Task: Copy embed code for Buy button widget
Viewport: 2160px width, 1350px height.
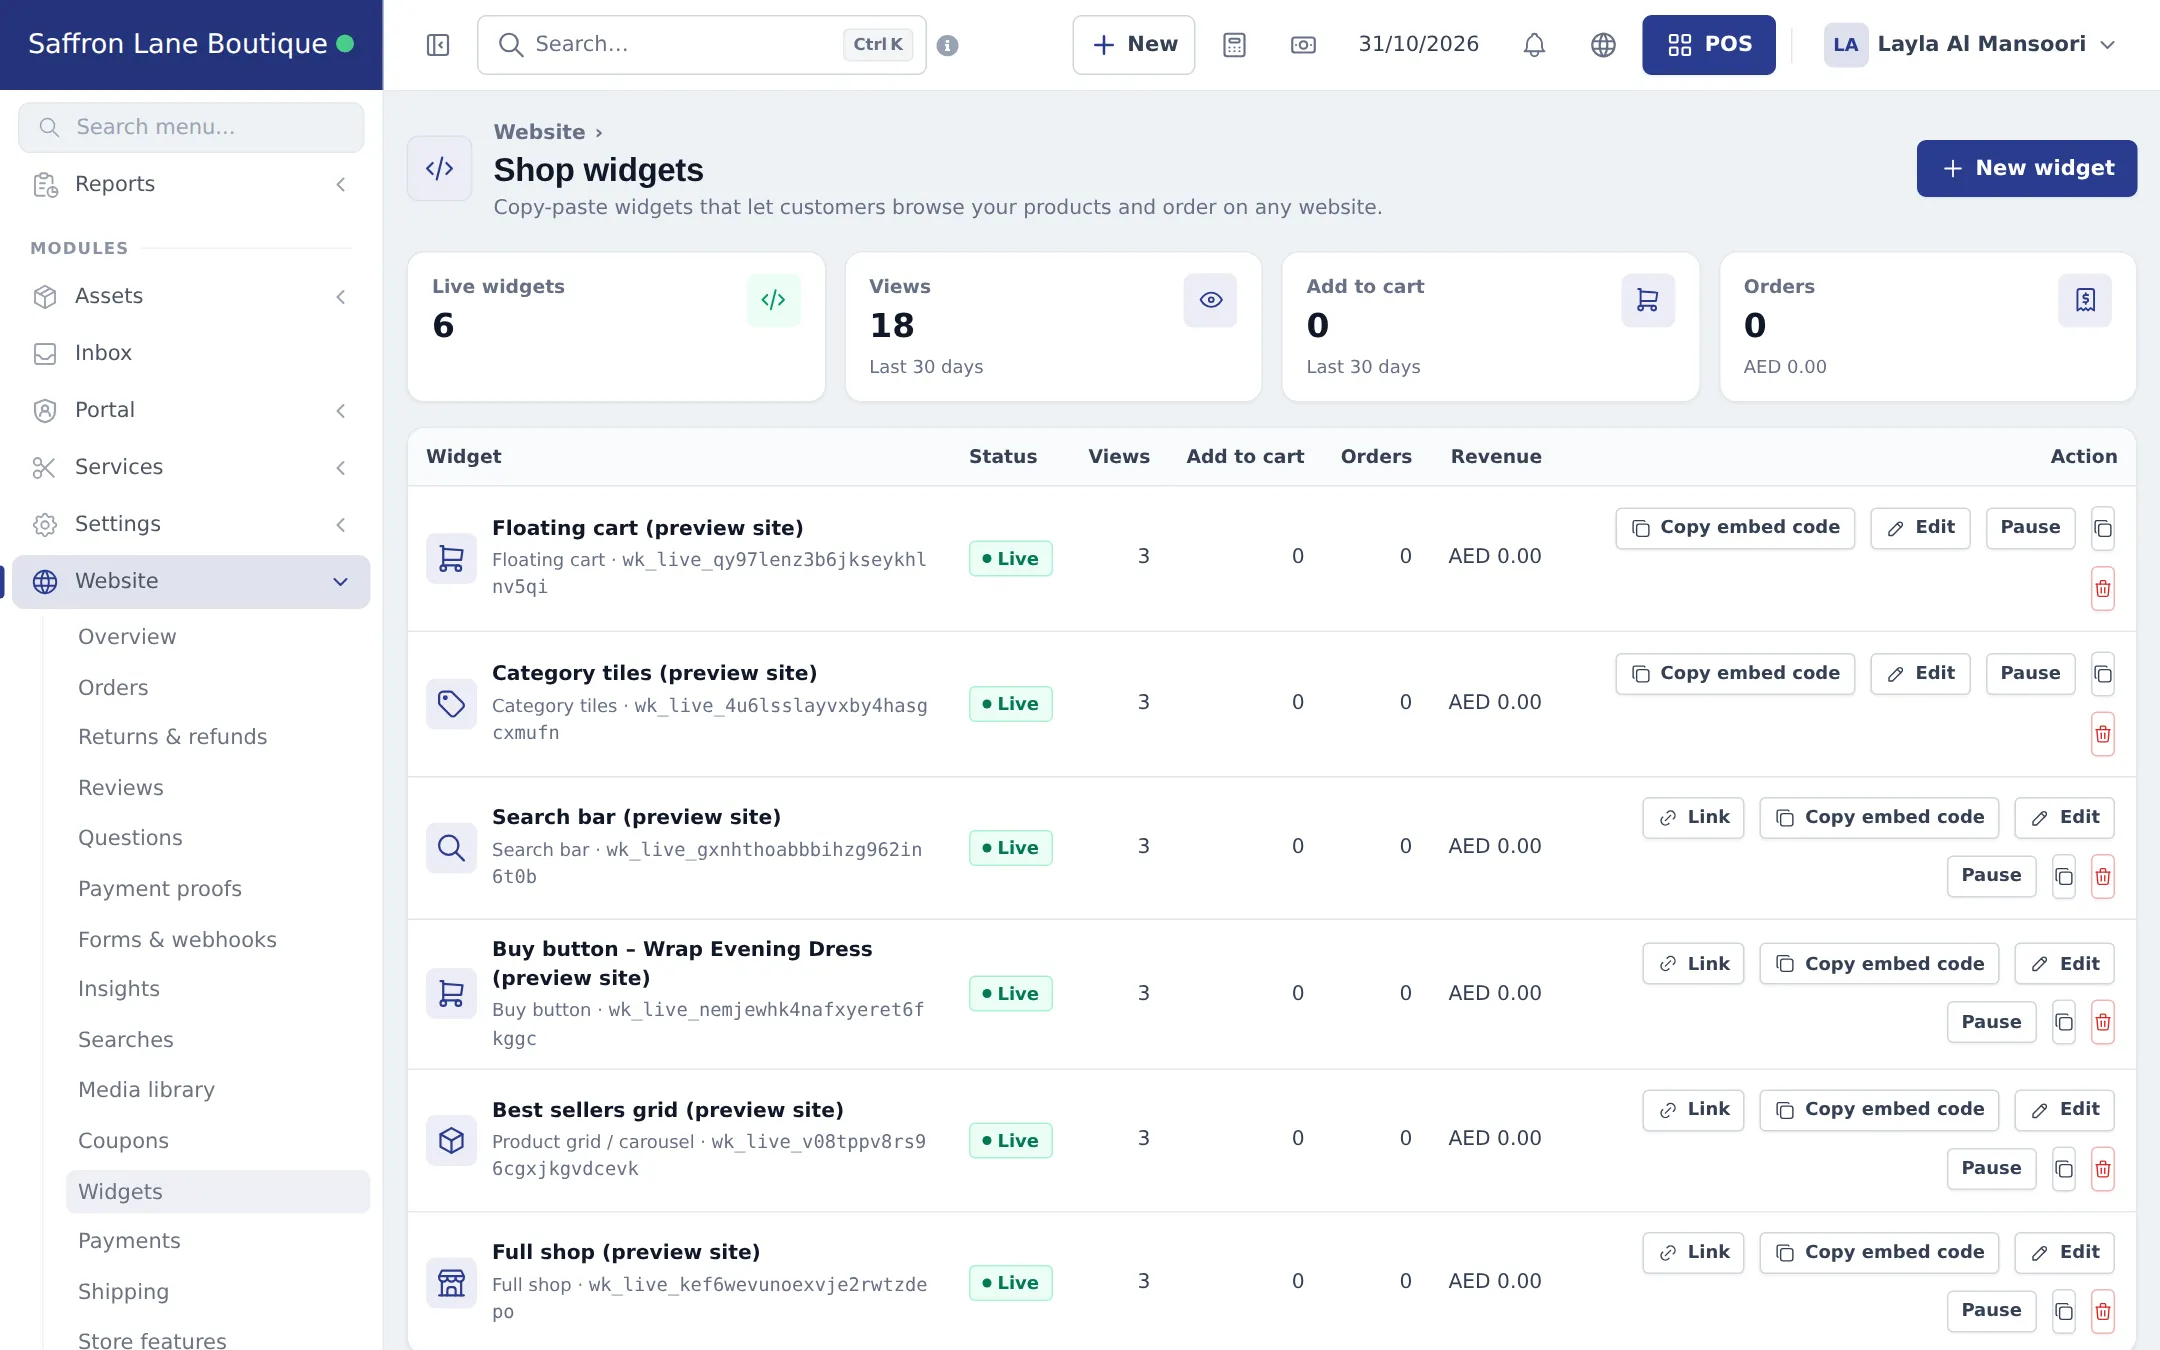Action: (x=1879, y=964)
